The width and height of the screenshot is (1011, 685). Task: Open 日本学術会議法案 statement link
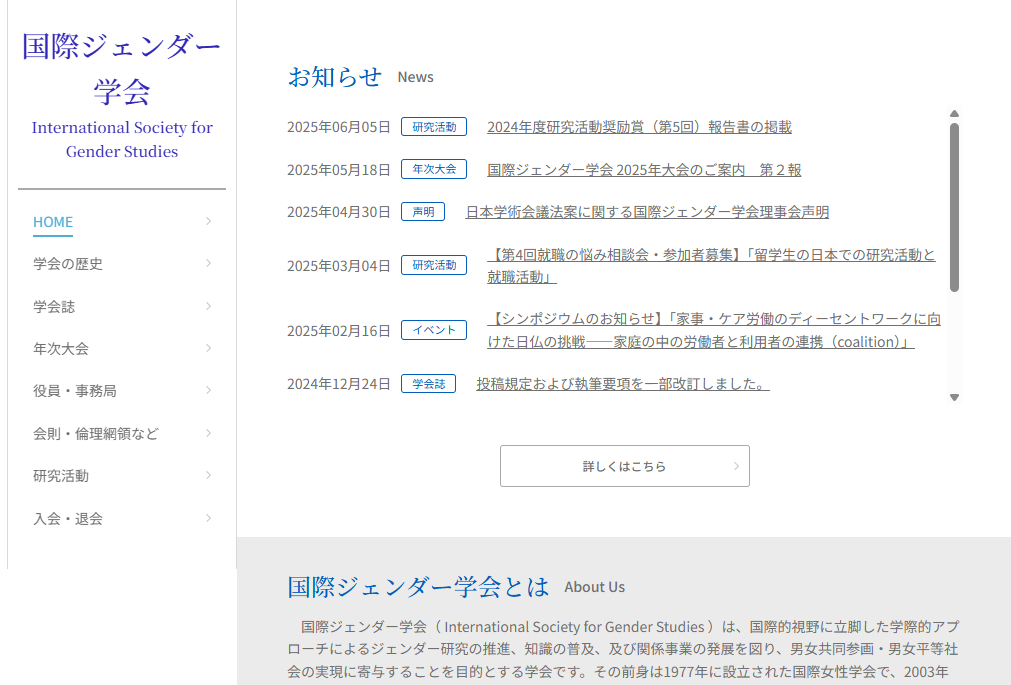647,212
